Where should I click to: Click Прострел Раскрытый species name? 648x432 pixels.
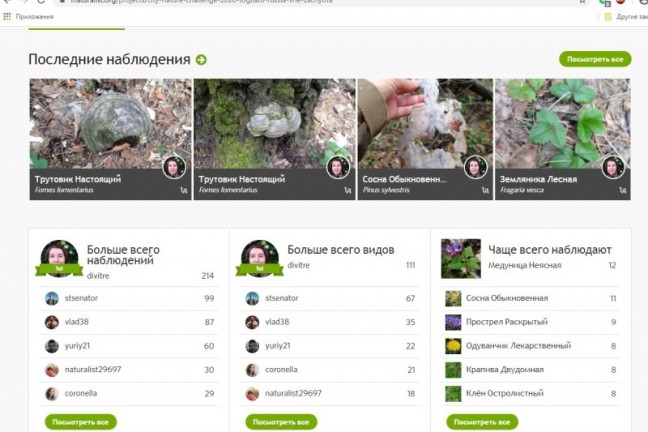click(507, 322)
